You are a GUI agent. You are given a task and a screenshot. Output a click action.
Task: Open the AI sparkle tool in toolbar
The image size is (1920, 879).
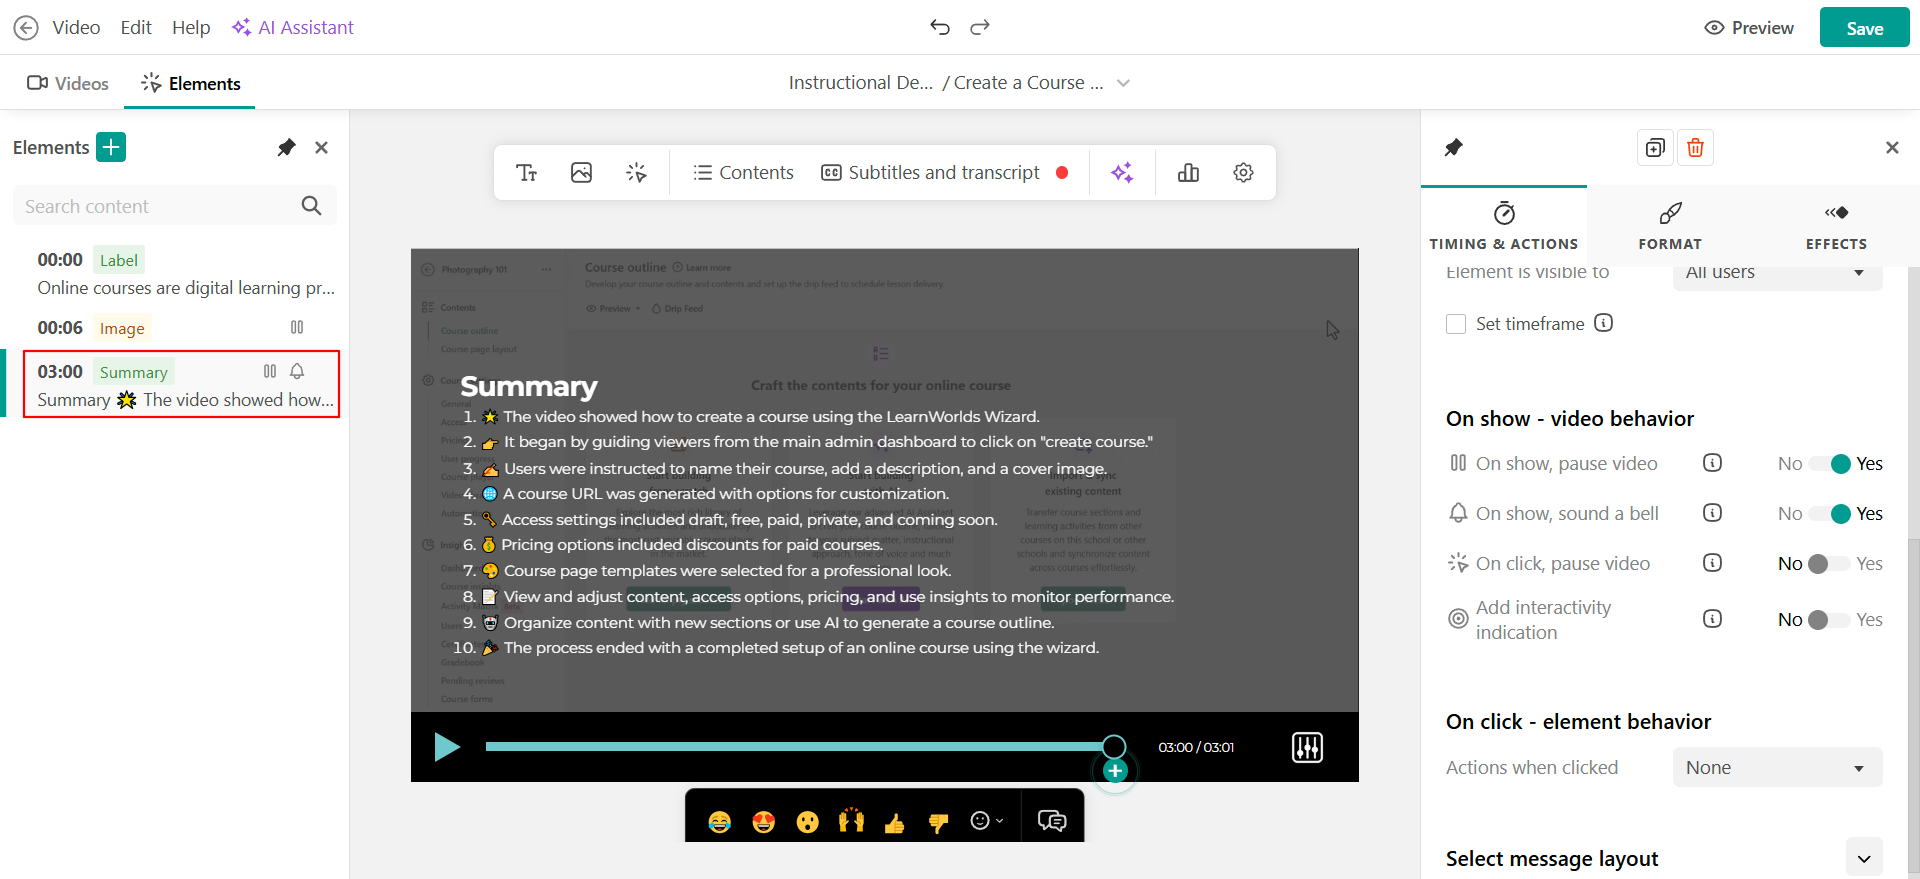(x=1122, y=173)
